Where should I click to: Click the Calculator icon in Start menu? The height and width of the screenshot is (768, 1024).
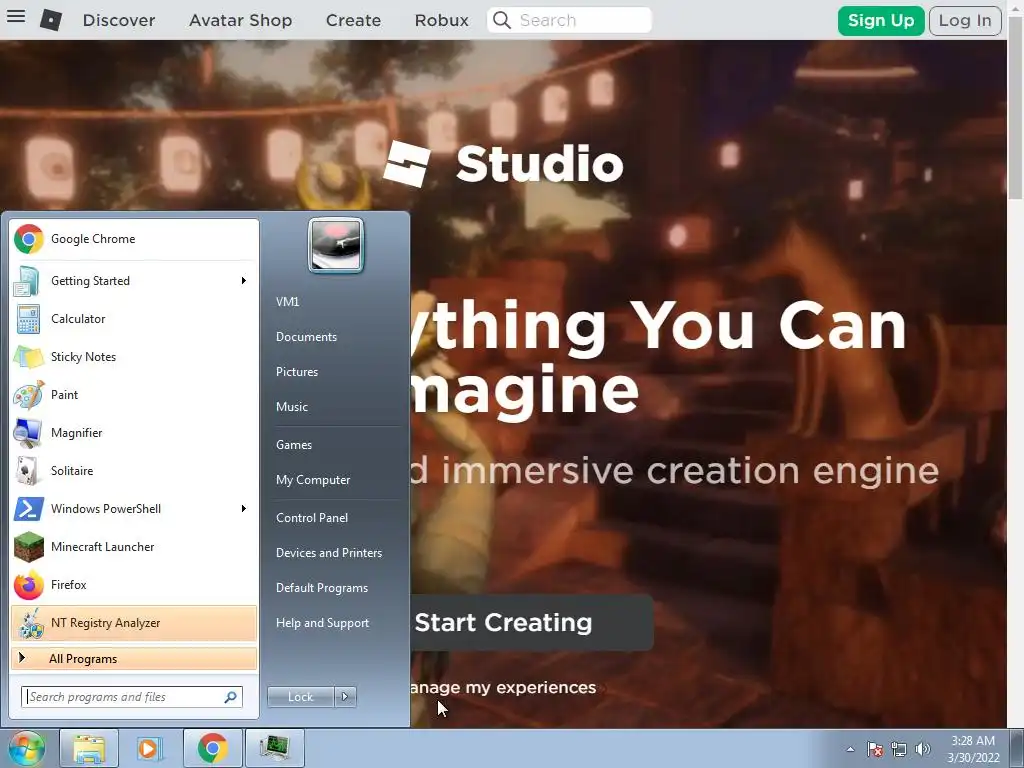point(28,319)
